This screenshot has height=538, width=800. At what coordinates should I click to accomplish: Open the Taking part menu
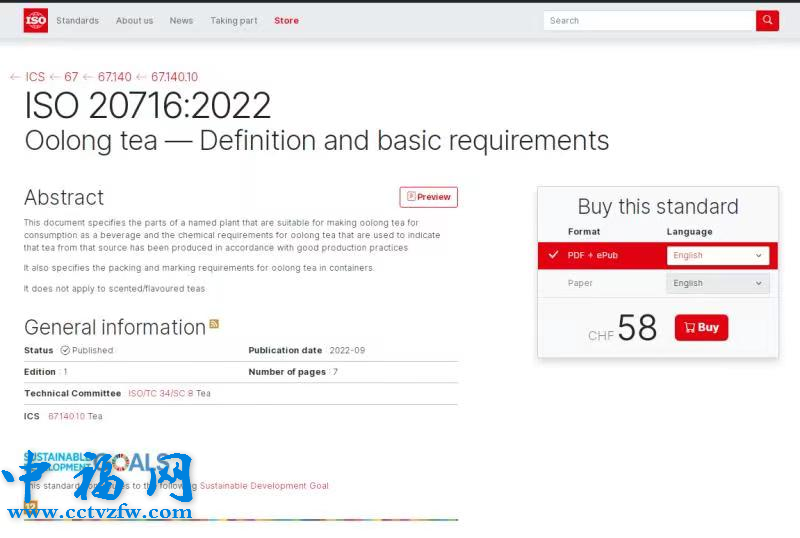pos(234,20)
